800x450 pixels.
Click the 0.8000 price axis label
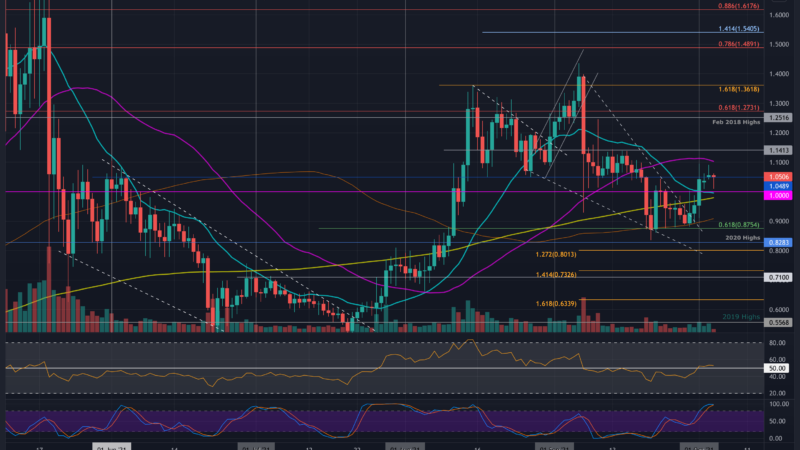[x=779, y=251]
